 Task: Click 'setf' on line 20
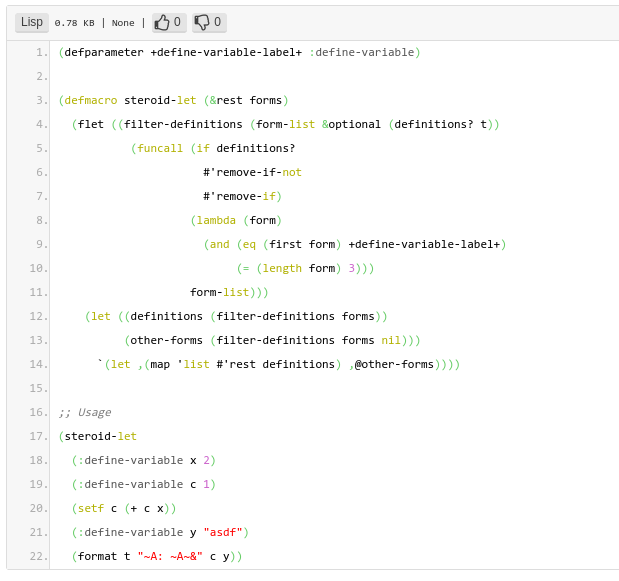(x=91, y=508)
